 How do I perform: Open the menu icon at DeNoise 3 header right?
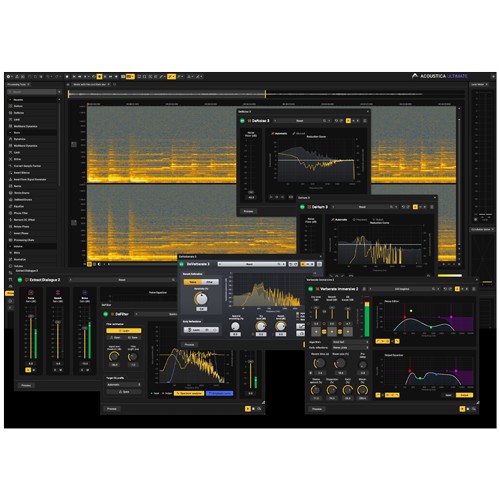point(365,121)
